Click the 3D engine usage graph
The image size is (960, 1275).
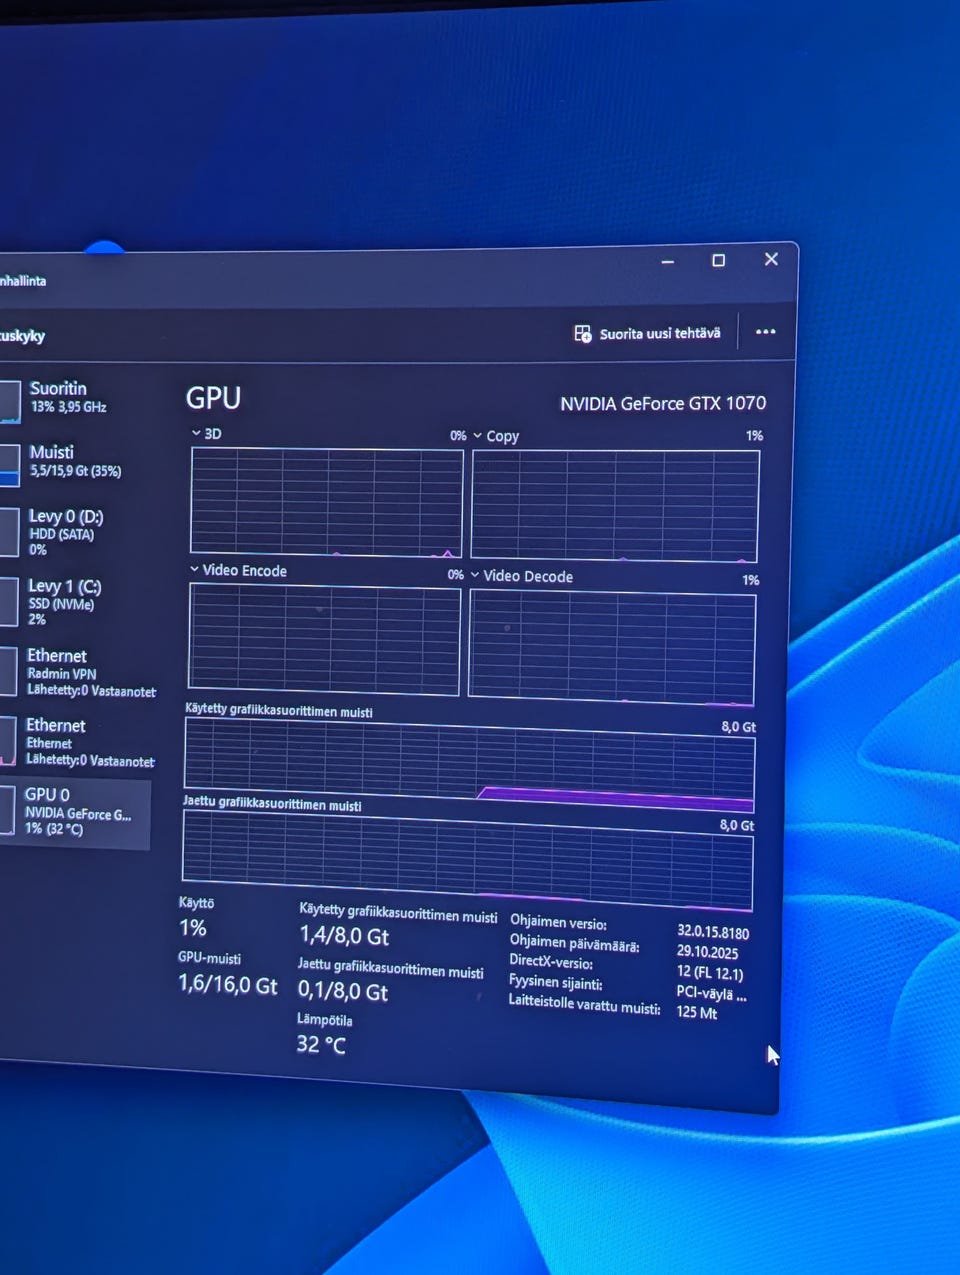(x=326, y=502)
